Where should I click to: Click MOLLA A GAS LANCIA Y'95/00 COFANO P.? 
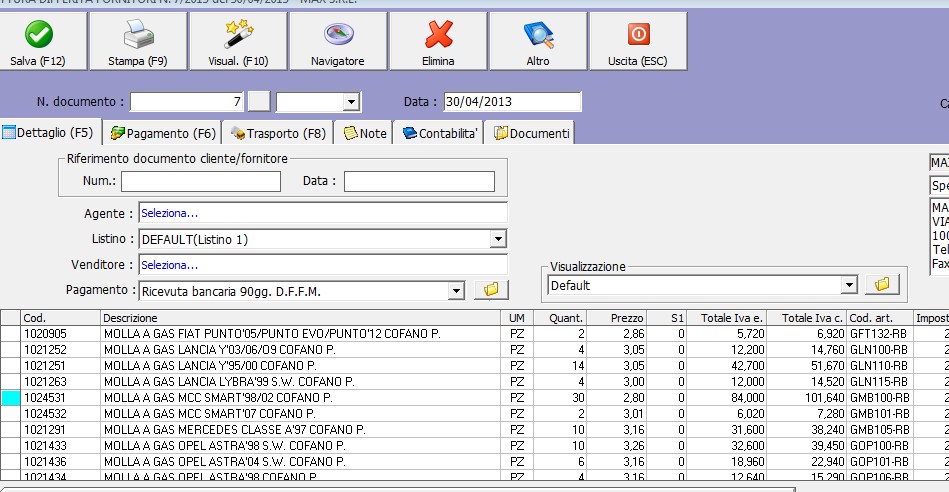[210, 366]
